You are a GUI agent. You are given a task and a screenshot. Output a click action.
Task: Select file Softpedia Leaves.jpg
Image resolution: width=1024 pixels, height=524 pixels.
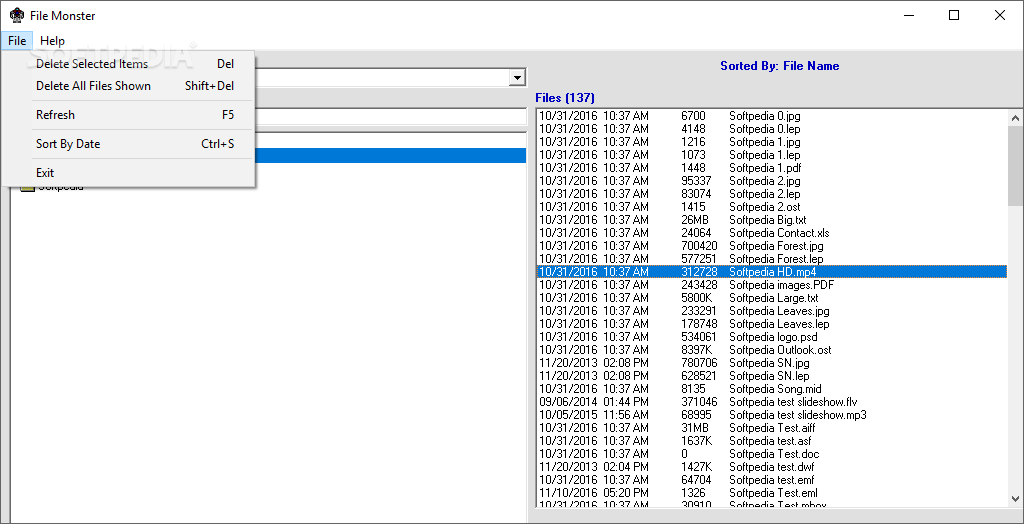pyautogui.click(x=771, y=311)
